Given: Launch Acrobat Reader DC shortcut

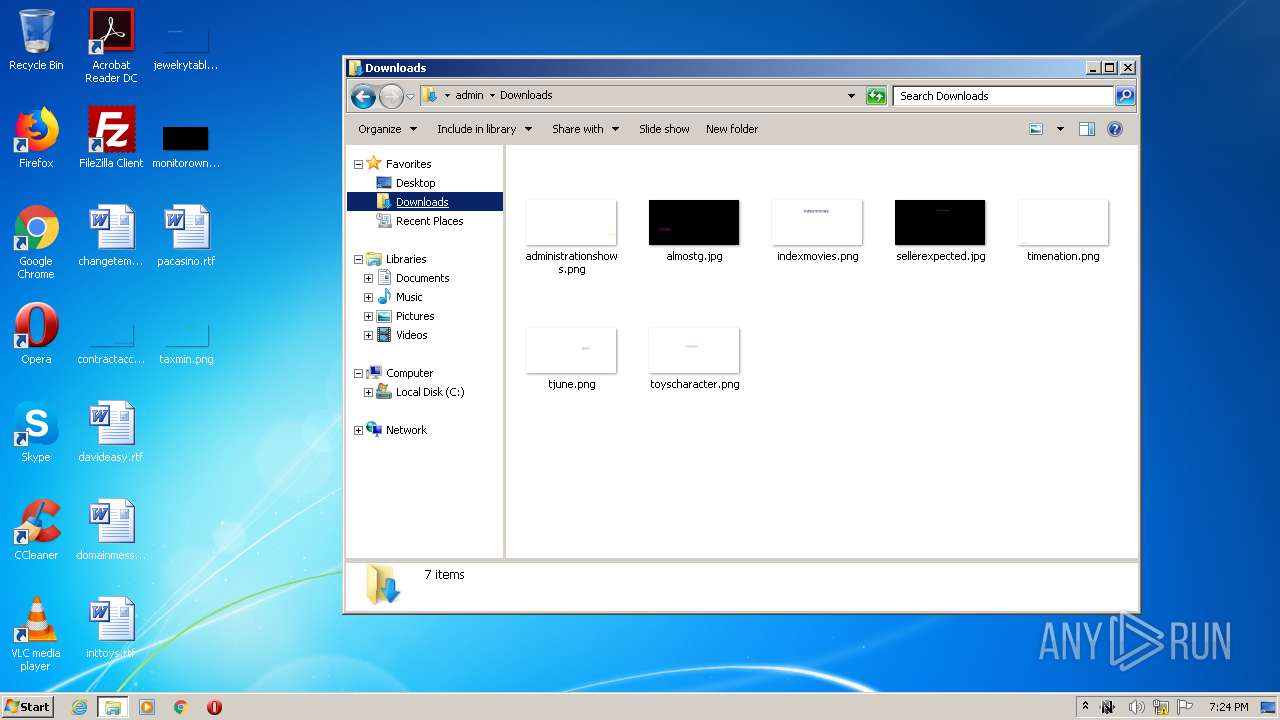Looking at the screenshot, I should (111, 46).
